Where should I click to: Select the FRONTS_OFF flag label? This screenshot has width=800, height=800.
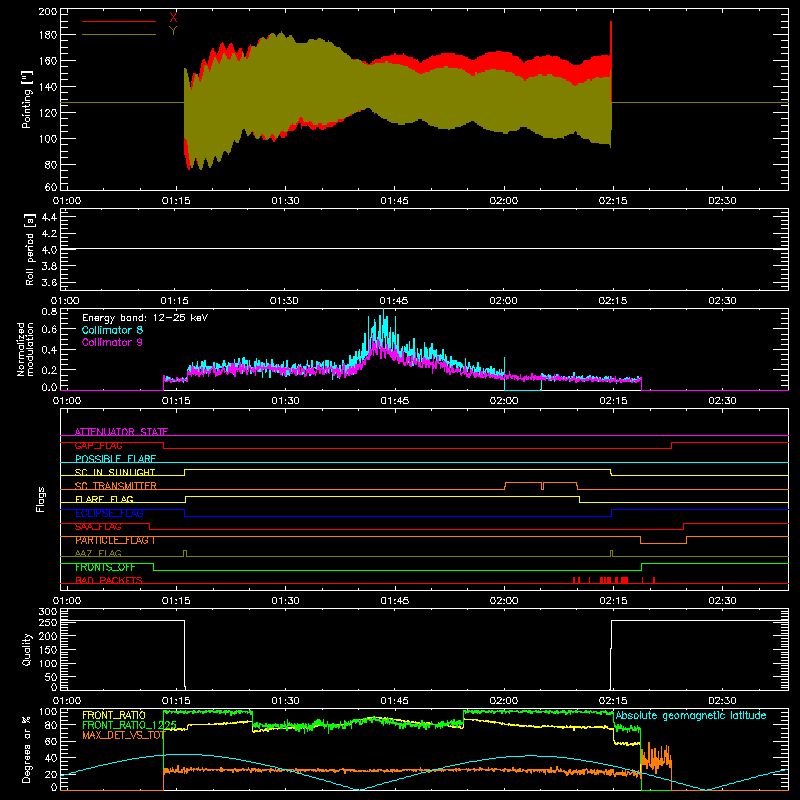click(105, 567)
